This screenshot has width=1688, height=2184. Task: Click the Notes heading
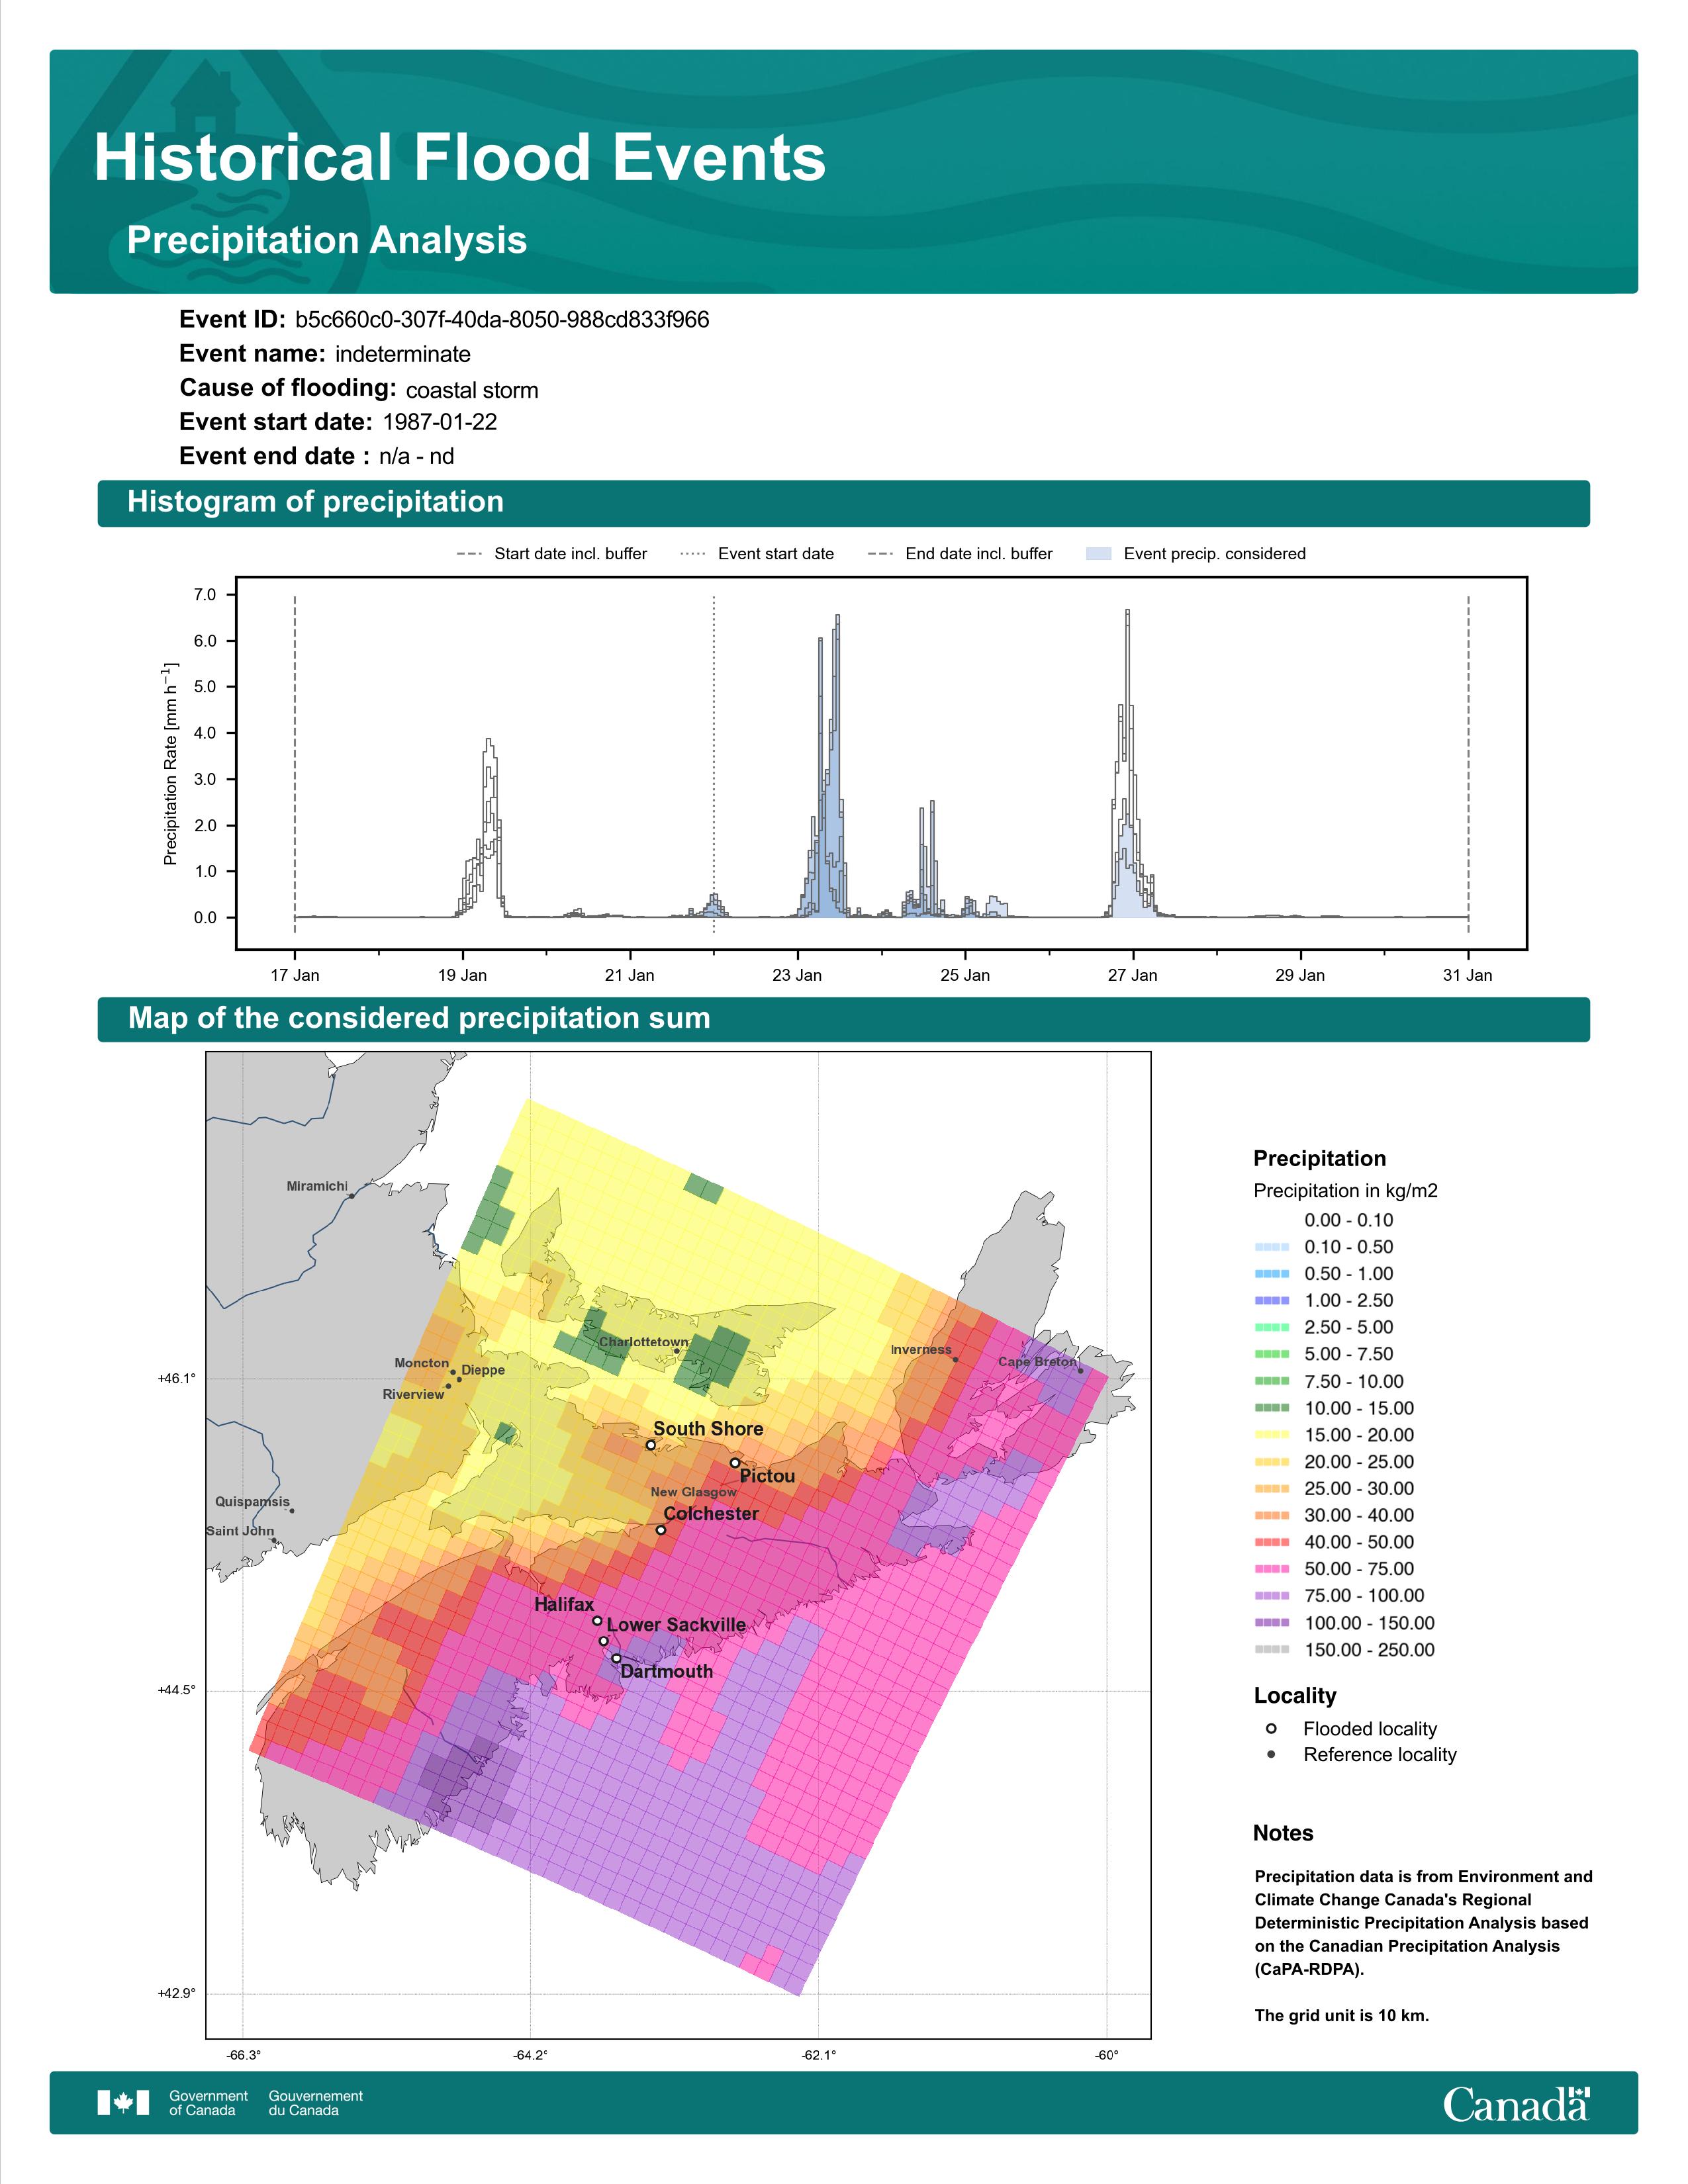[1283, 1833]
